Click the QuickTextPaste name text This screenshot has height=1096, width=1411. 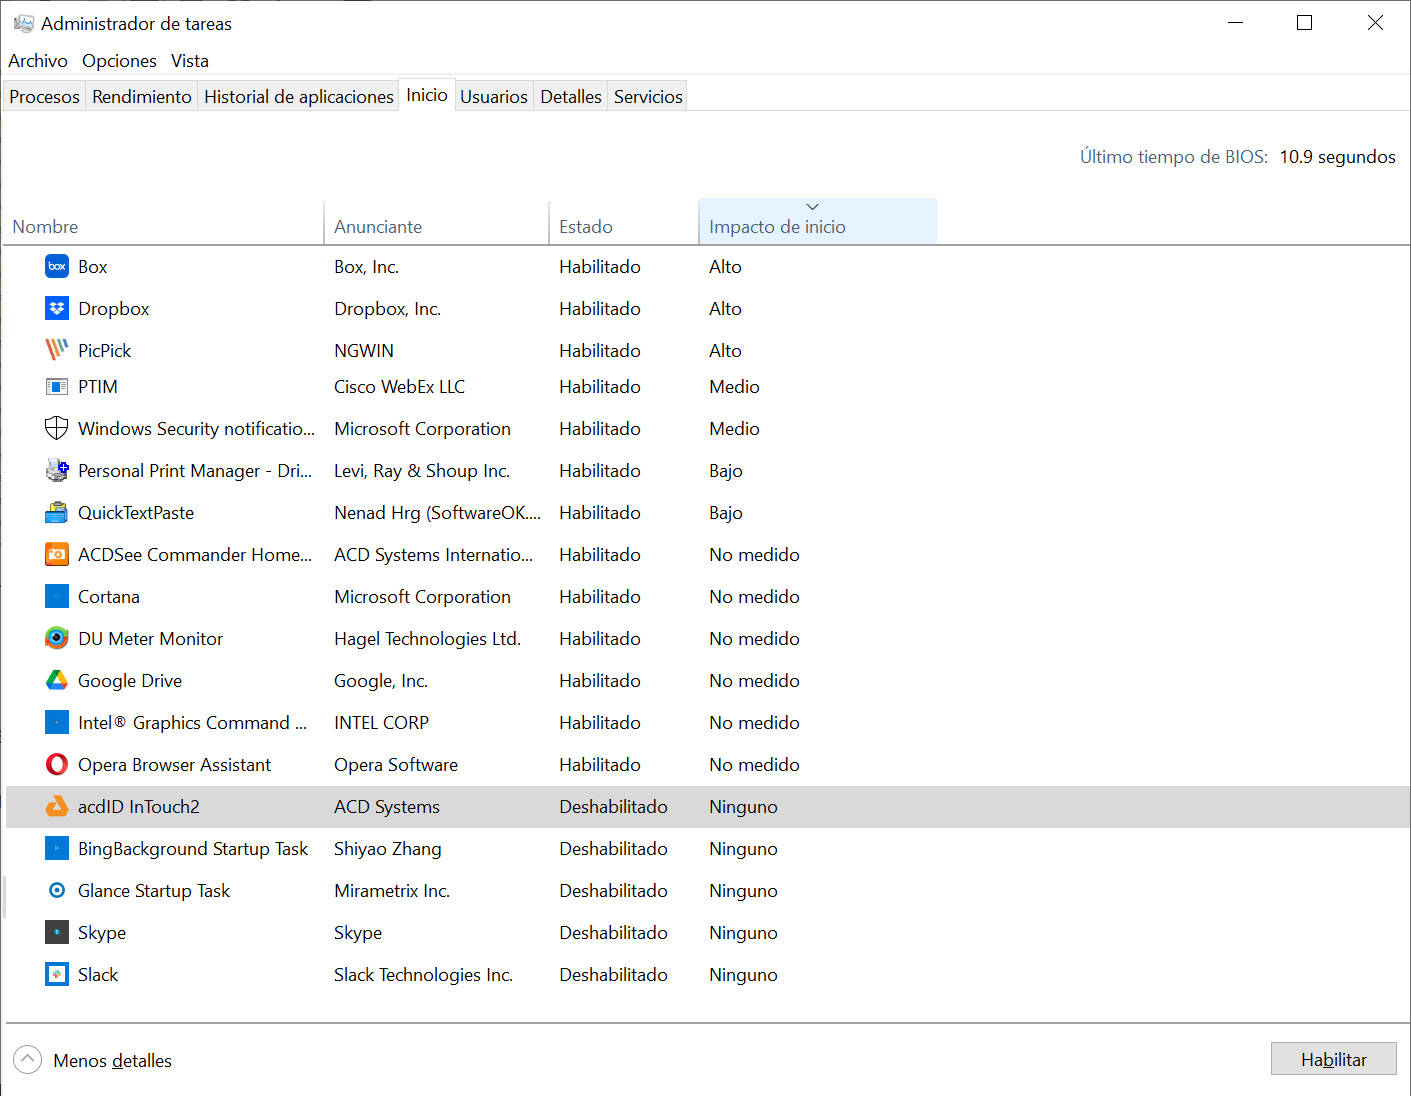click(x=136, y=513)
